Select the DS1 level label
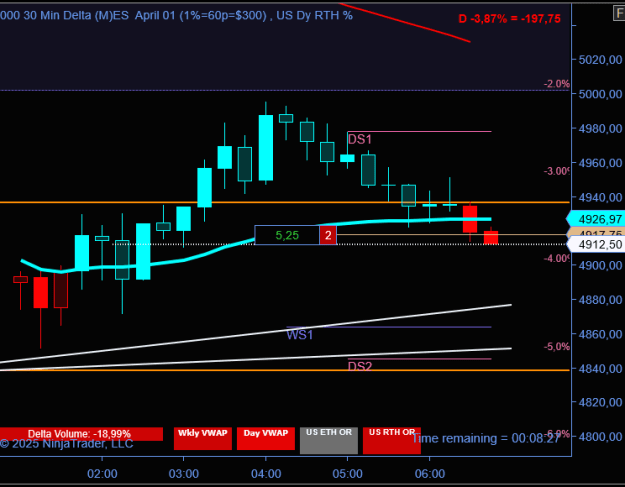This screenshot has width=625, height=487. (360, 139)
